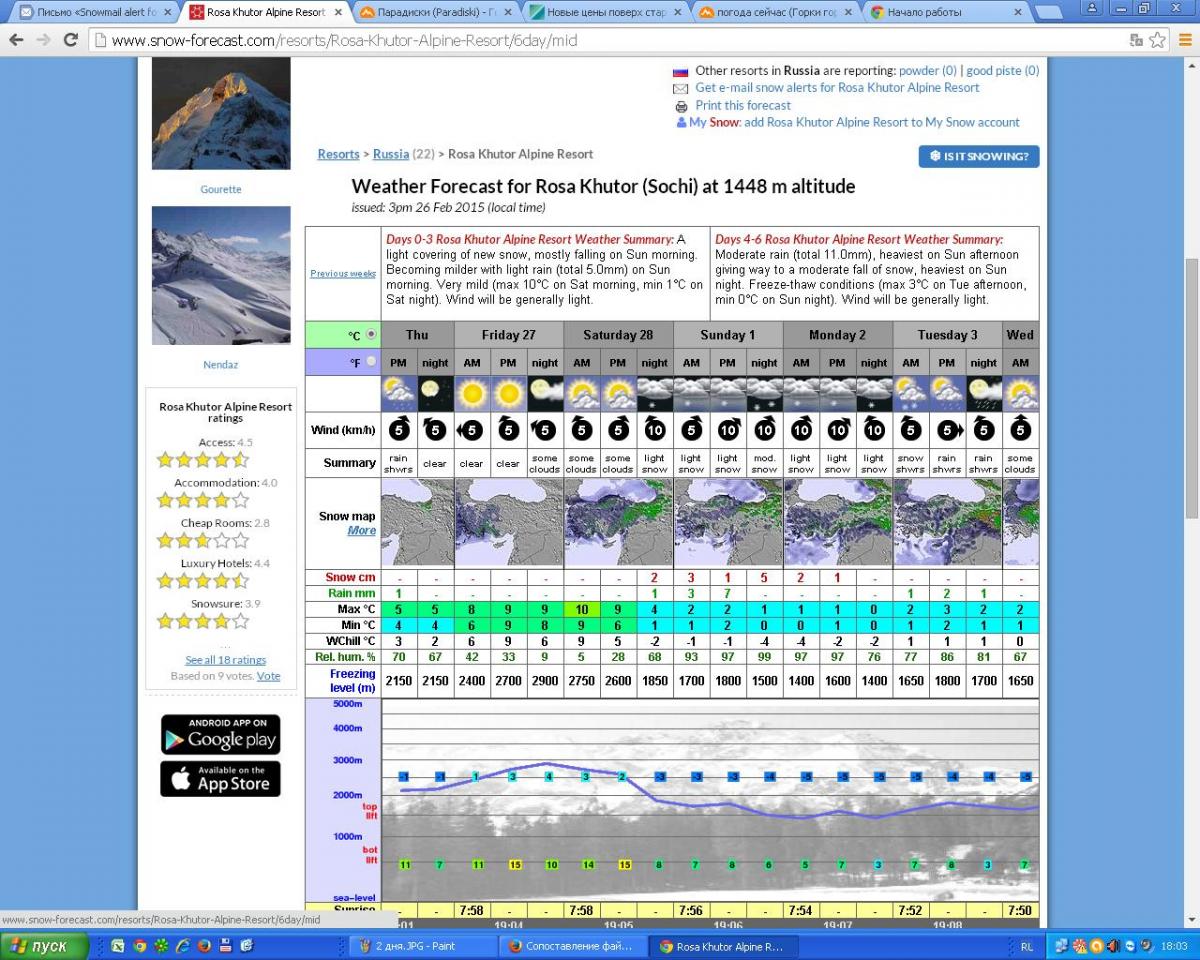Click the envelope icon for e-mail snow alerts

[x=681, y=88]
